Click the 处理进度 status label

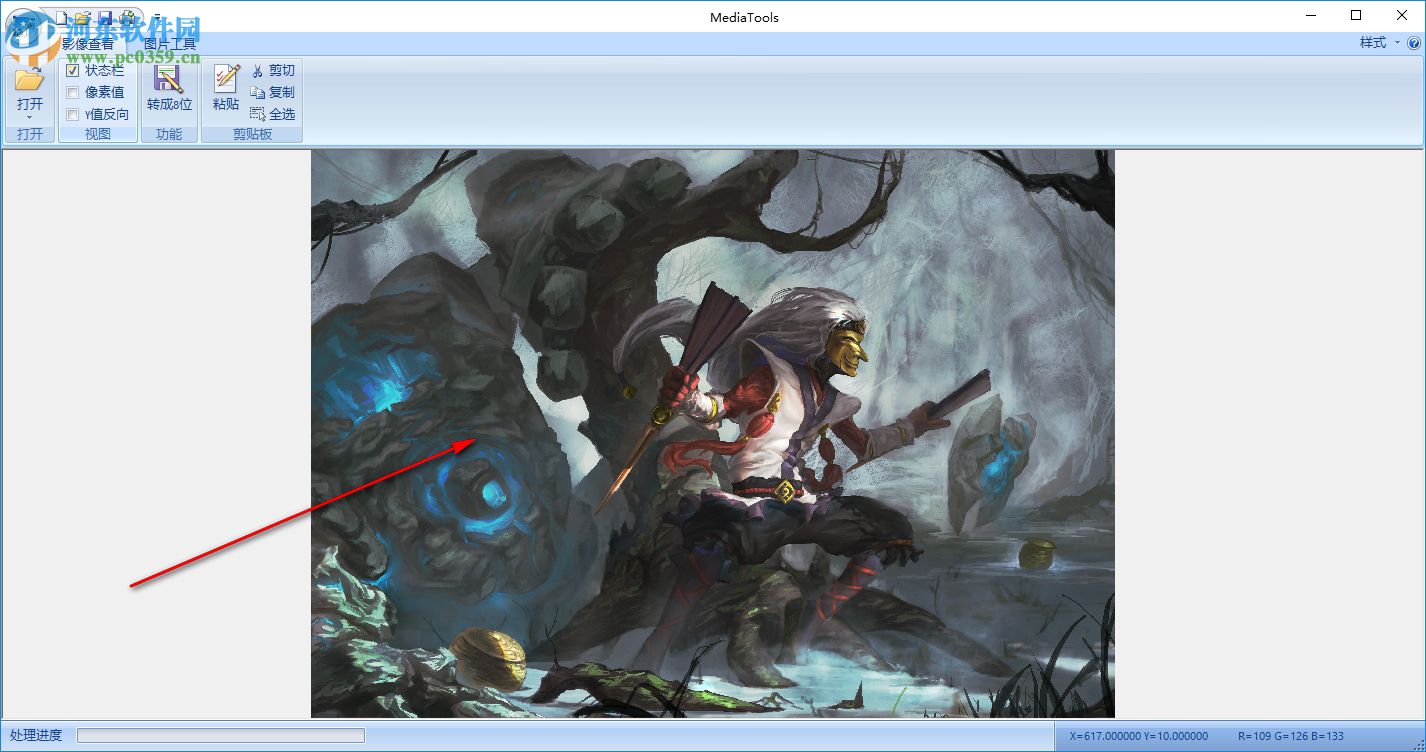click(x=36, y=736)
